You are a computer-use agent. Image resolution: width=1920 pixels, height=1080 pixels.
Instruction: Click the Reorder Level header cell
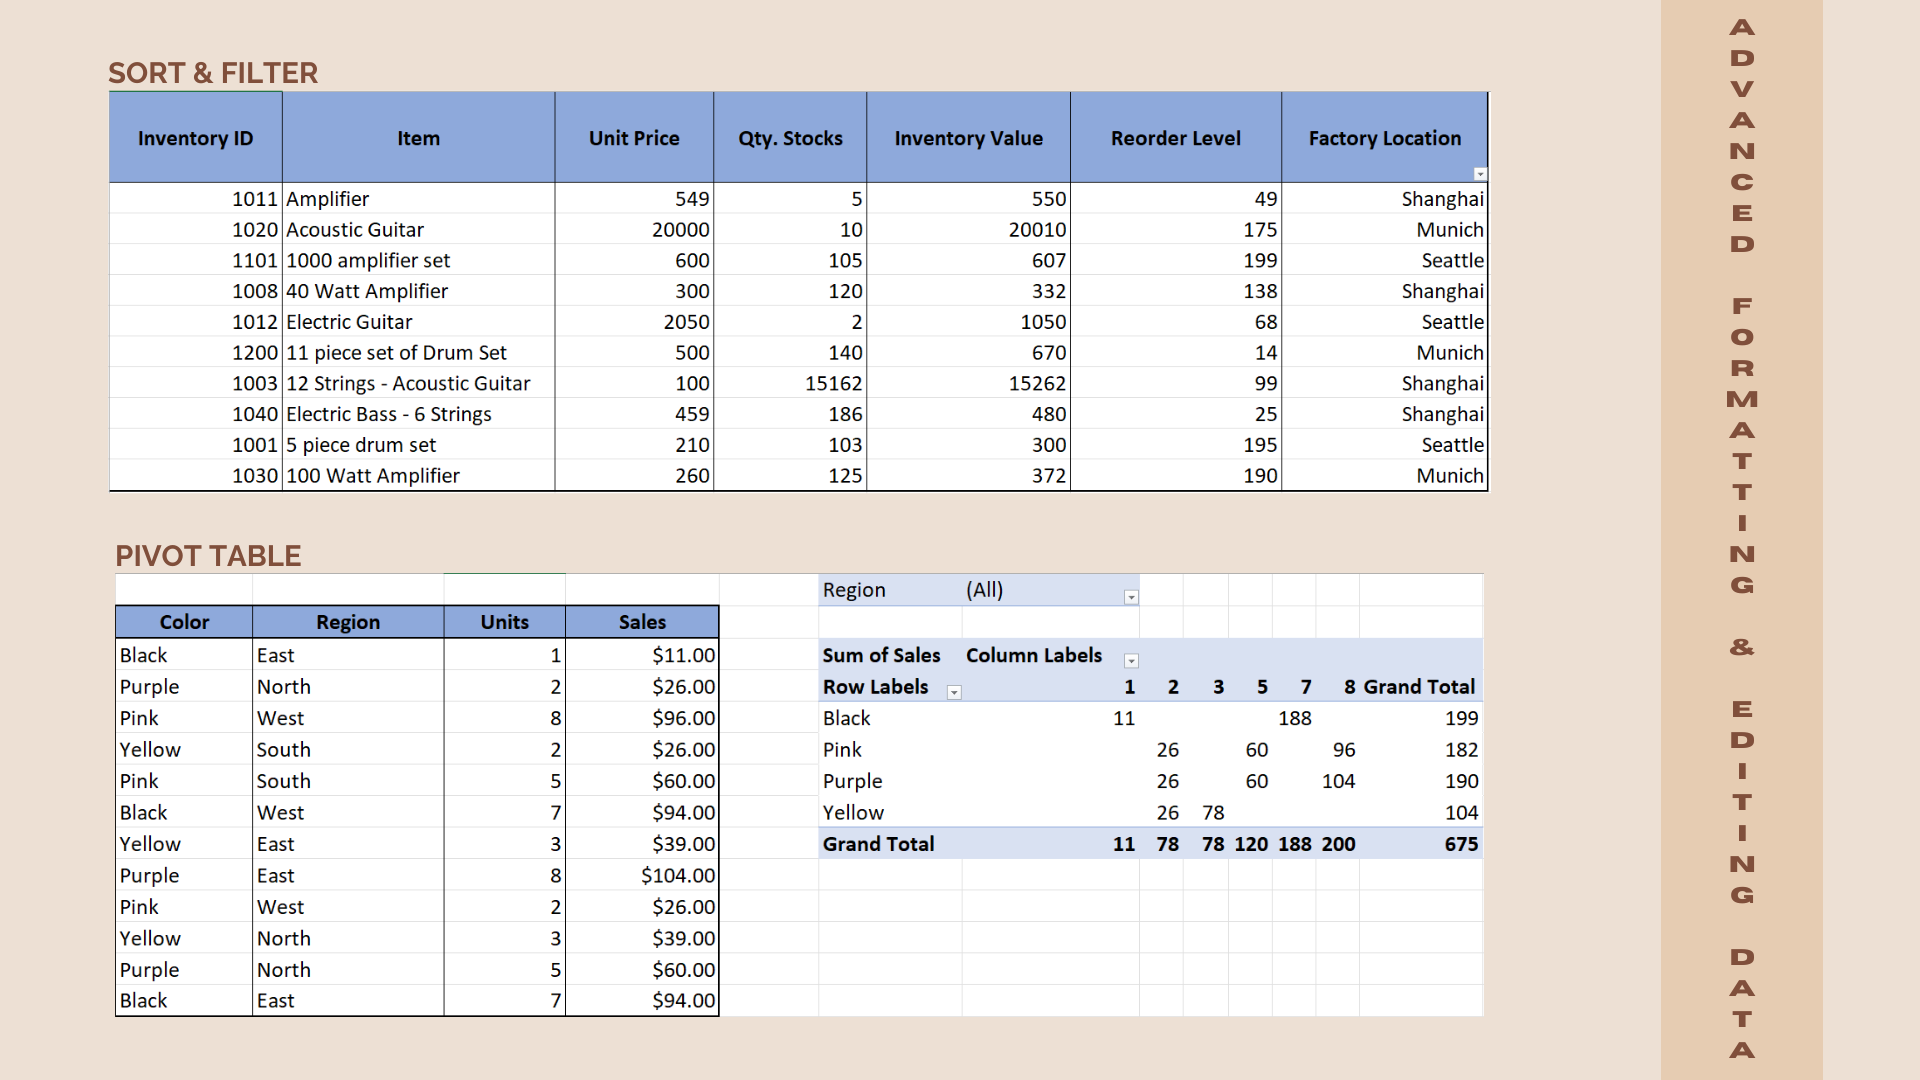(x=1175, y=138)
